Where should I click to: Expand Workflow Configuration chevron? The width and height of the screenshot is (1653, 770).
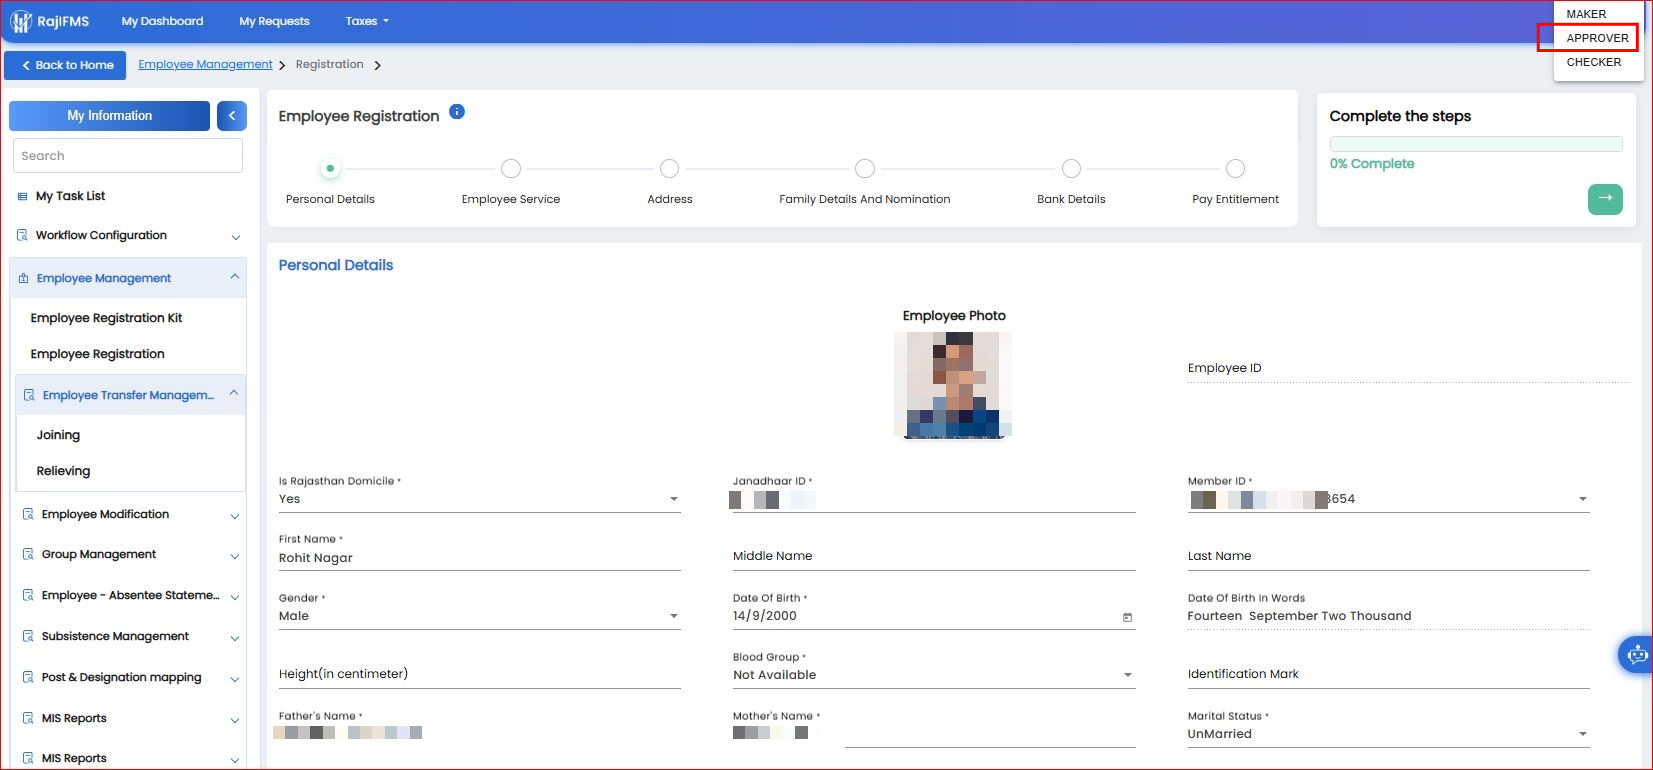click(236, 237)
